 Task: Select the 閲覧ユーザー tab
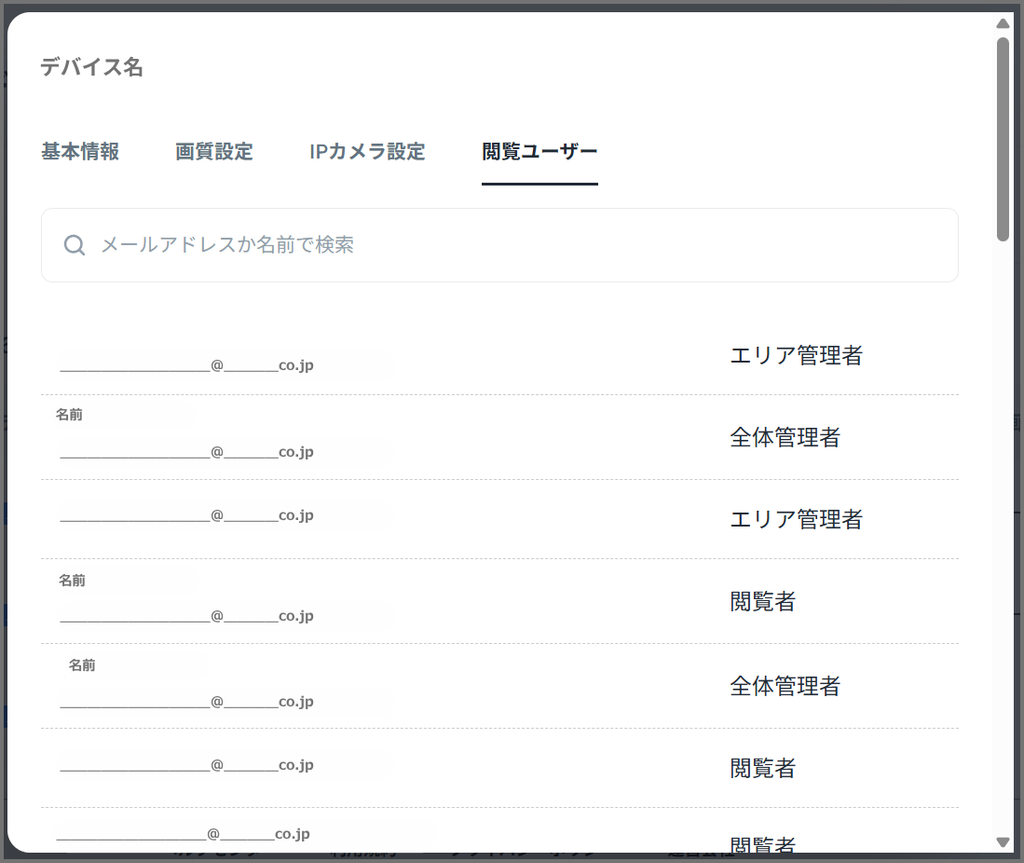pos(539,152)
